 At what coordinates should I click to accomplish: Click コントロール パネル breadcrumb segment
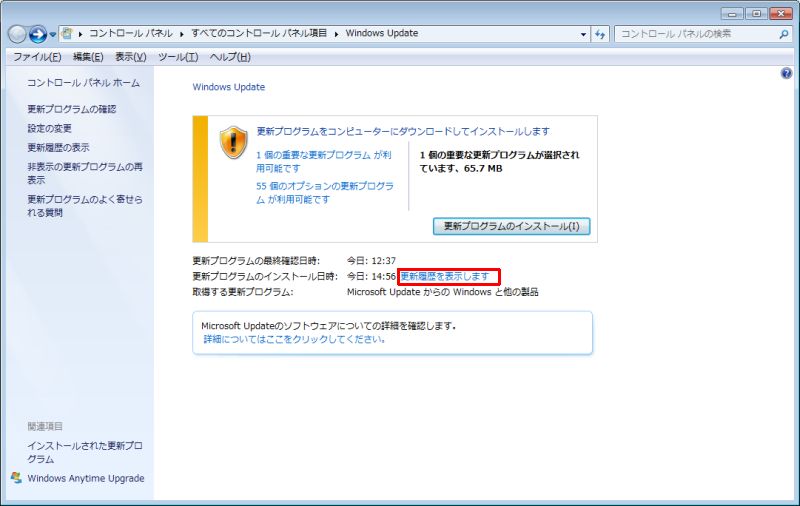(131, 34)
